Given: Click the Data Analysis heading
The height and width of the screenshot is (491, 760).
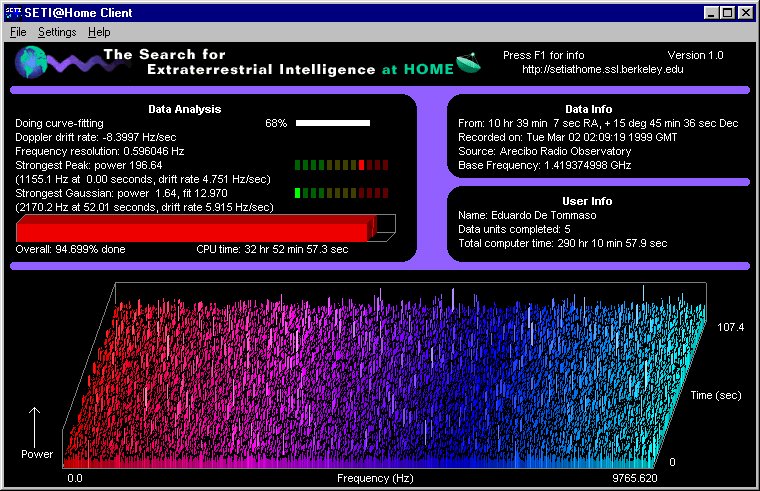Looking at the screenshot, I should click(x=185, y=110).
